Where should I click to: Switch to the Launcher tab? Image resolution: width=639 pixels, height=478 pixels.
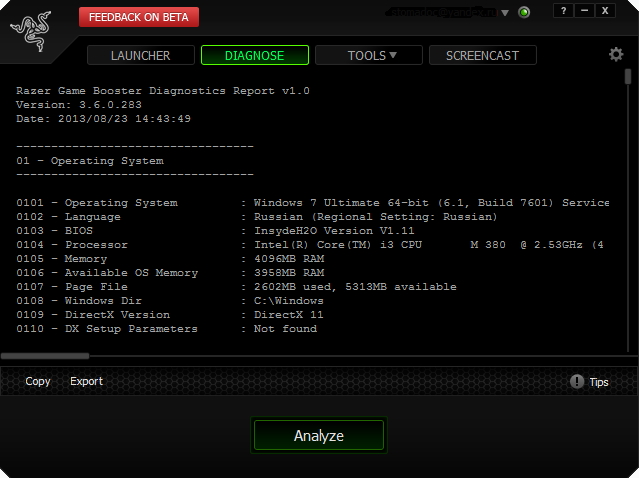coord(141,55)
